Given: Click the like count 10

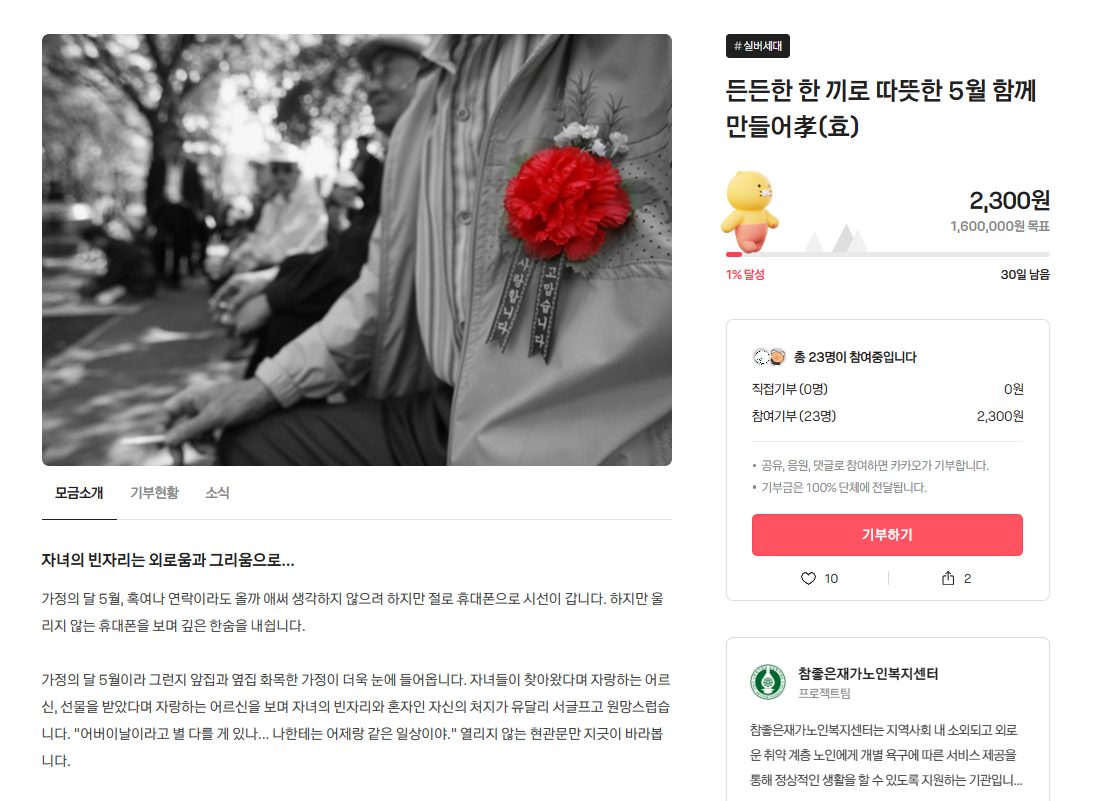Looking at the screenshot, I should 831,579.
